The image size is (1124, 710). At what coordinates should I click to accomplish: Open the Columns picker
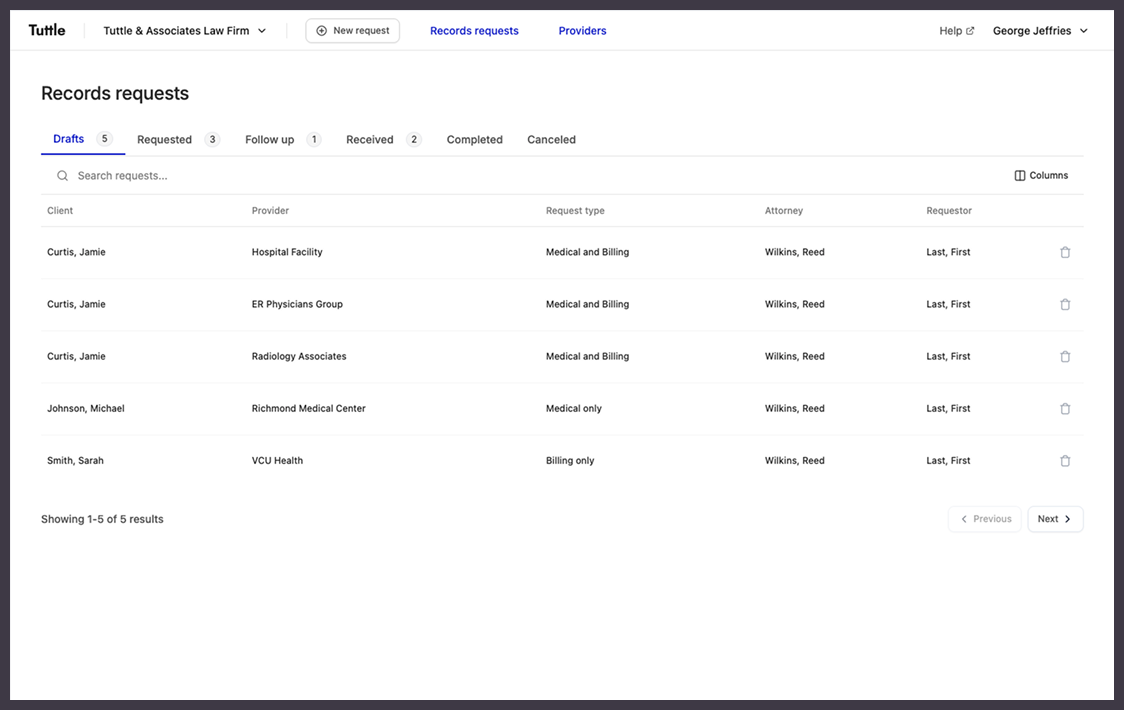[x=1041, y=176]
